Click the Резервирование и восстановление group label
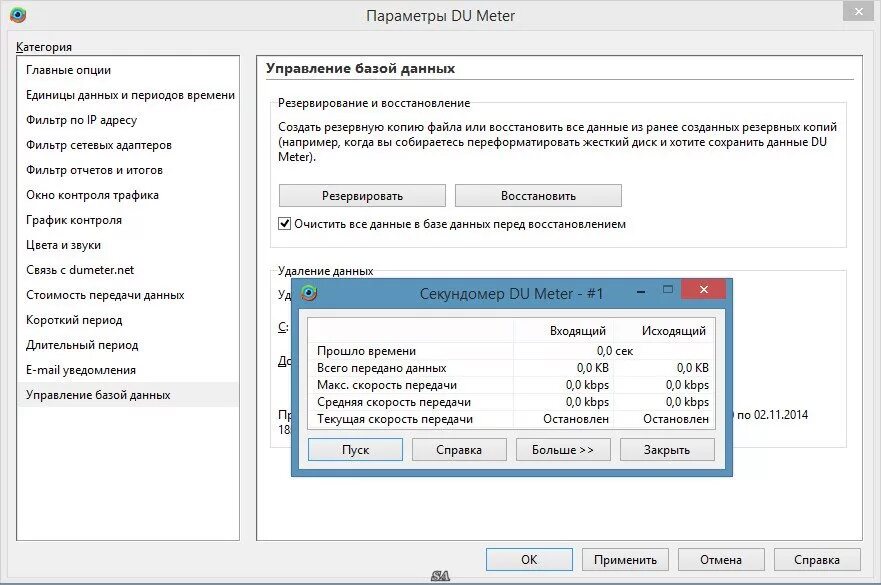The image size is (881, 585). [x=374, y=103]
